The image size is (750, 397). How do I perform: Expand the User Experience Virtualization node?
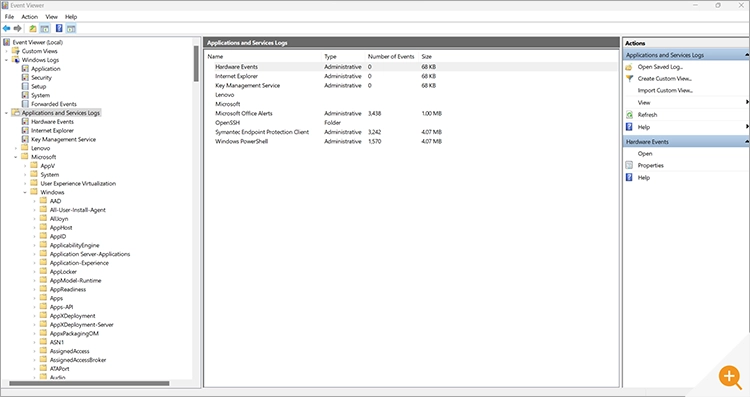coord(25,184)
